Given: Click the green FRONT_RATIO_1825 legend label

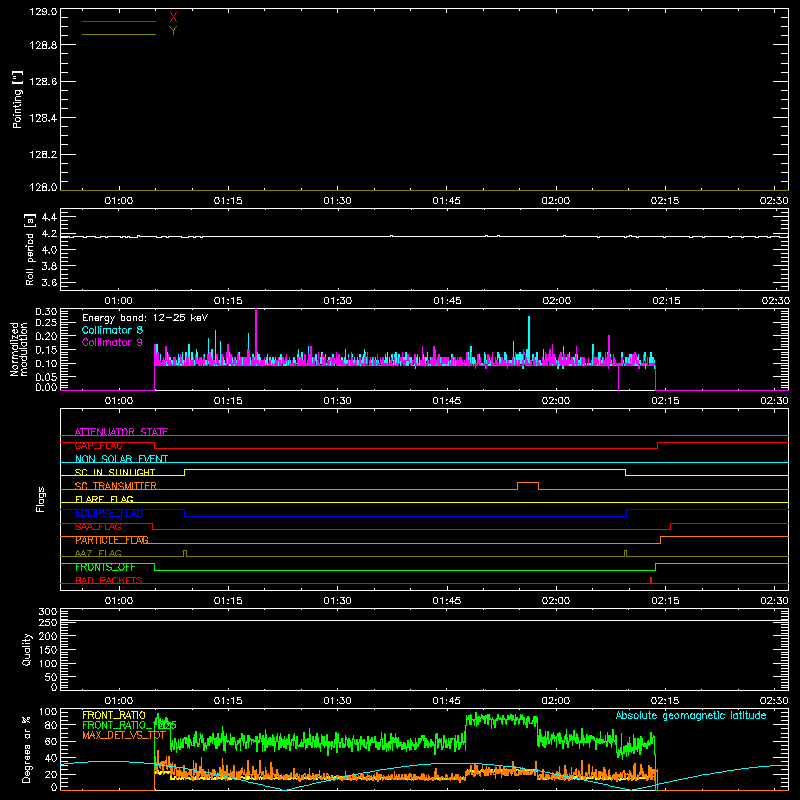Looking at the screenshot, I should [129, 725].
